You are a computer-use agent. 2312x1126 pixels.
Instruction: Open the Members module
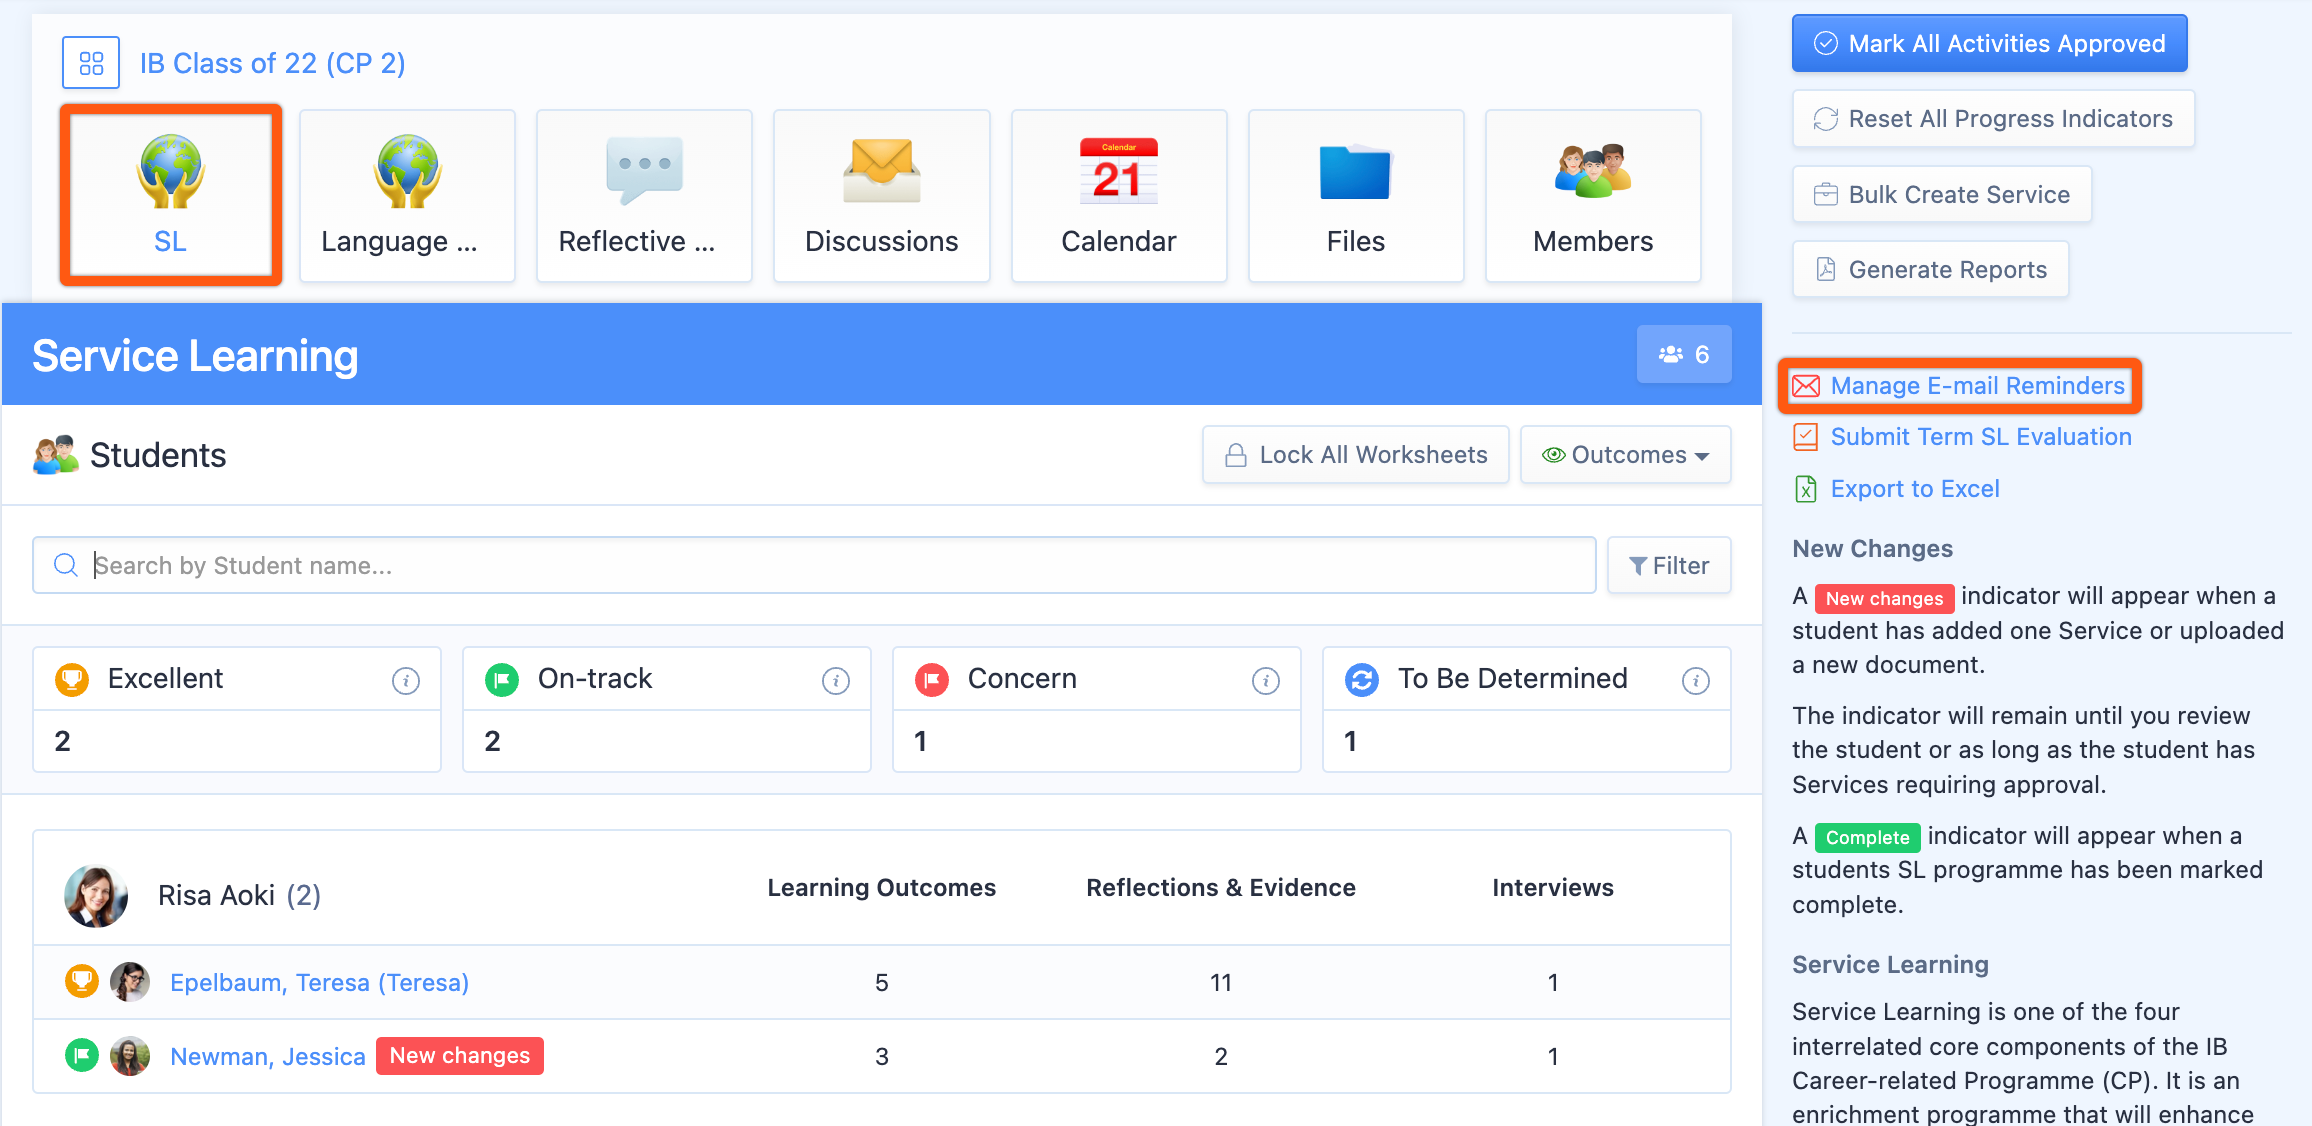pos(1592,195)
